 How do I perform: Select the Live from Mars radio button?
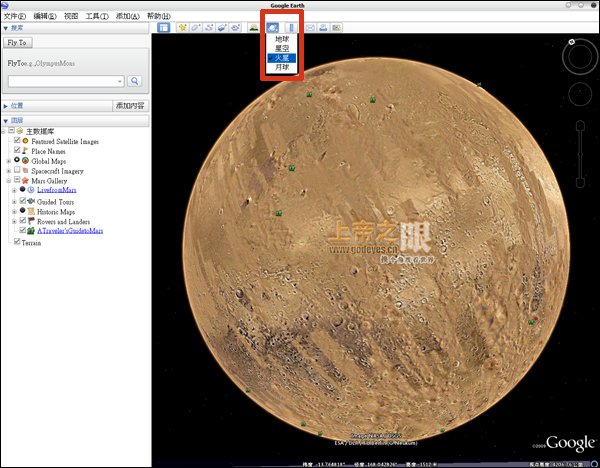(23, 189)
